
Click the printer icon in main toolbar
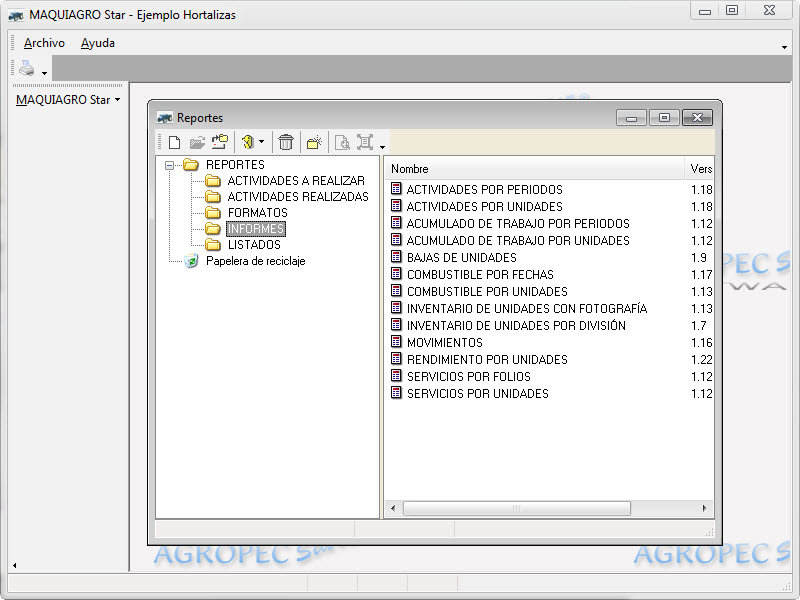click(27, 68)
